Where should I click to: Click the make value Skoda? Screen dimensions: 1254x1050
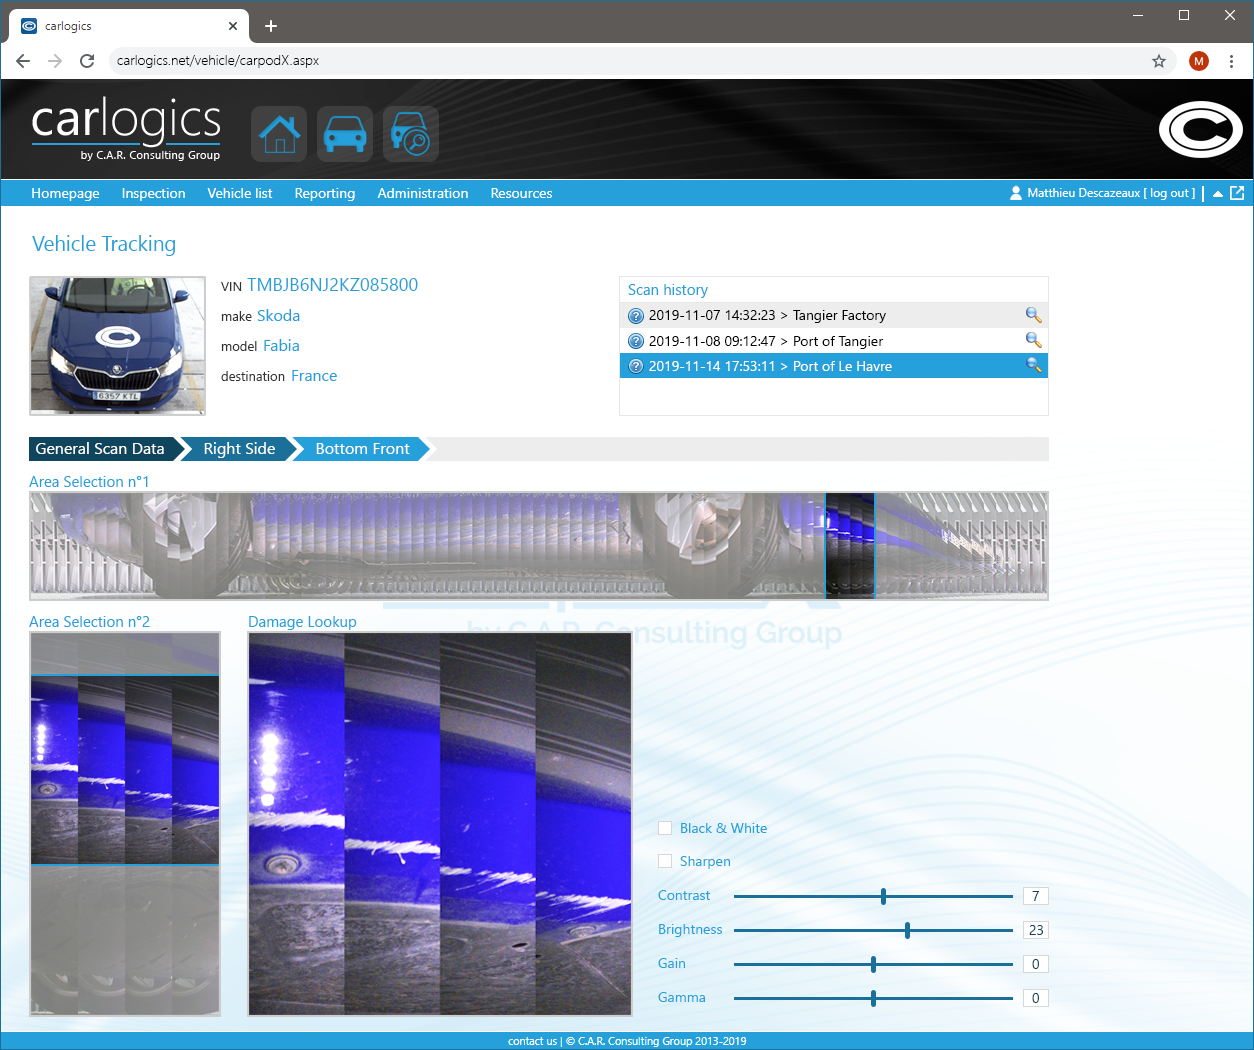point(279,316)
